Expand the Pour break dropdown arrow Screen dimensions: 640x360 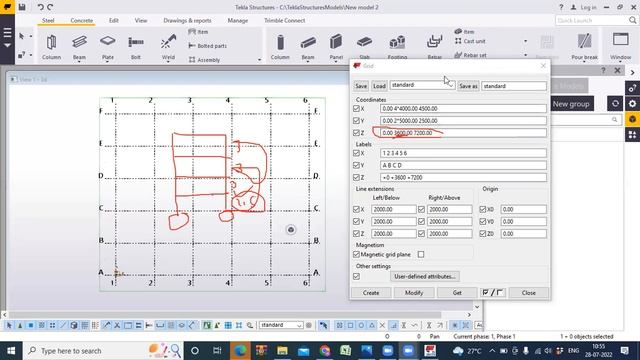[x=584, y=62]
